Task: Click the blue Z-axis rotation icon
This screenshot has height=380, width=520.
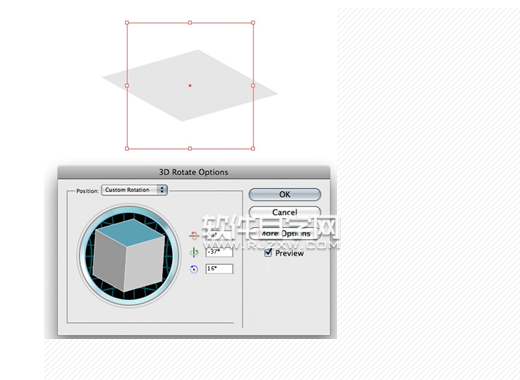Action: click(x=194, y=269)
